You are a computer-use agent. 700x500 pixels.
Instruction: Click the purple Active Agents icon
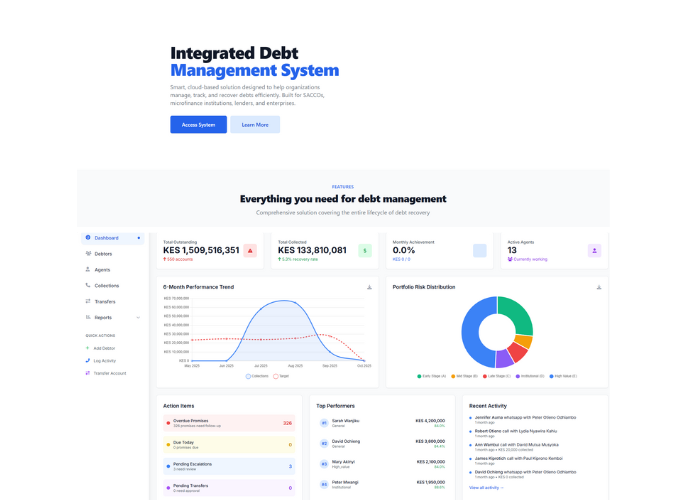tap(594, 250)
